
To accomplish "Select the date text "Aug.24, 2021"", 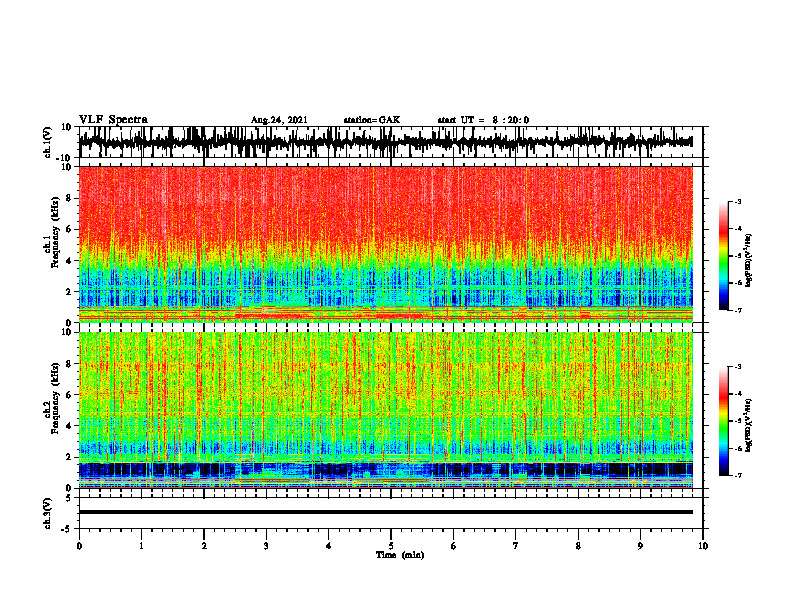I will coord(279,120).
